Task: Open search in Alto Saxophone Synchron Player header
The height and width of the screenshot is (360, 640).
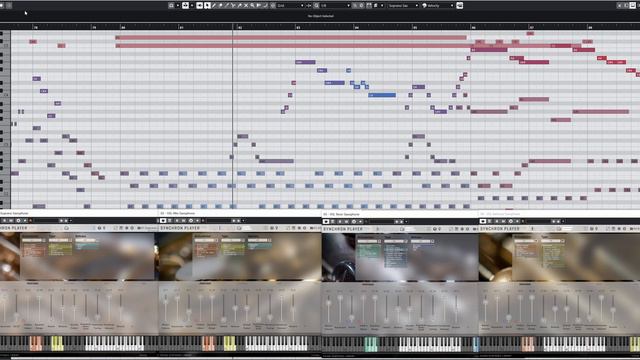Action: (x=239, y=228)
